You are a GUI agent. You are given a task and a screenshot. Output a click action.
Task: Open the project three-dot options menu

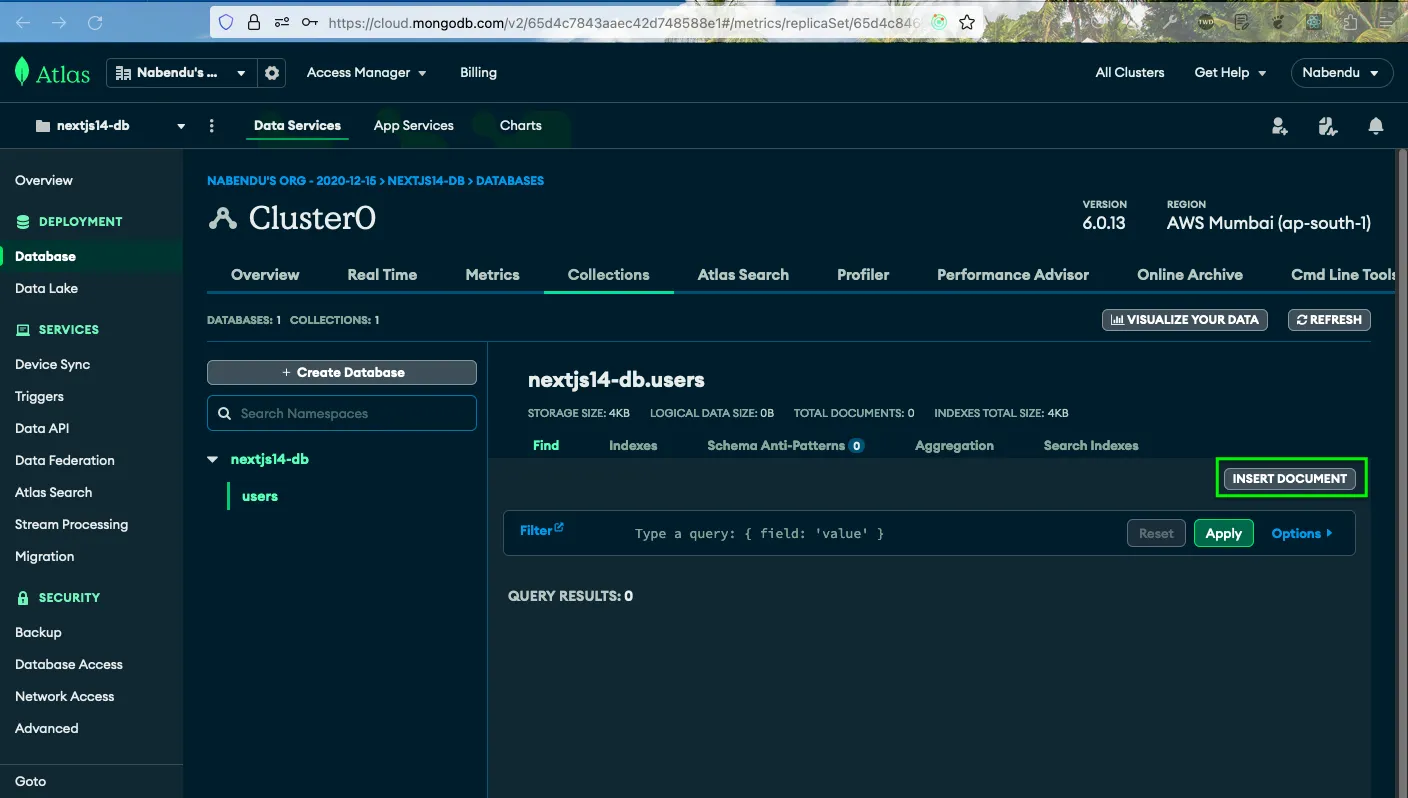coord(211,126)
